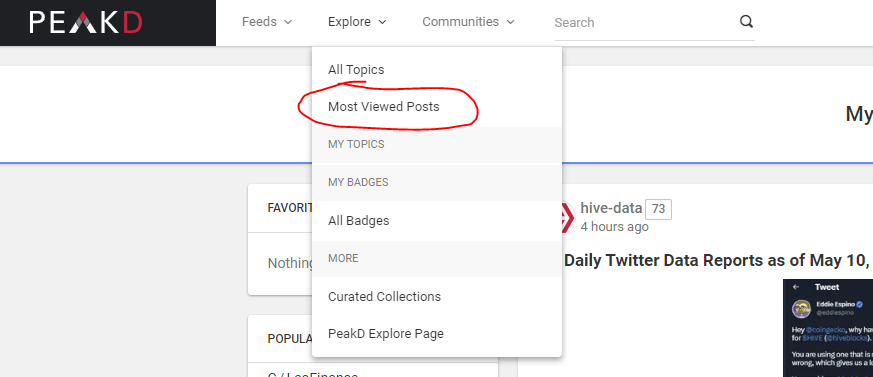Click the Chevron arrow beside Feeds
Viewport: 873px width, 377px height.
[288, 22]
